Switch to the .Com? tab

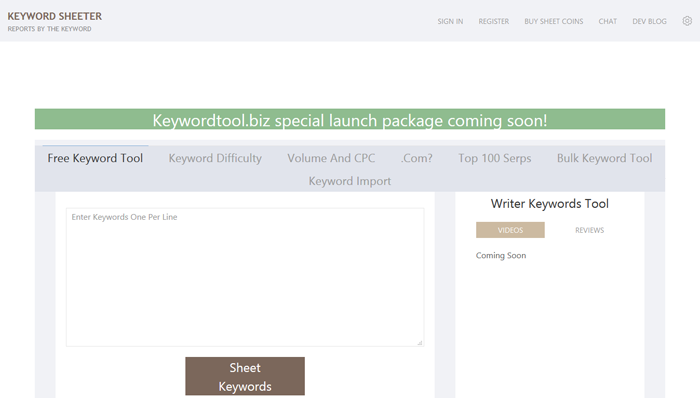[x=417, y=158]
